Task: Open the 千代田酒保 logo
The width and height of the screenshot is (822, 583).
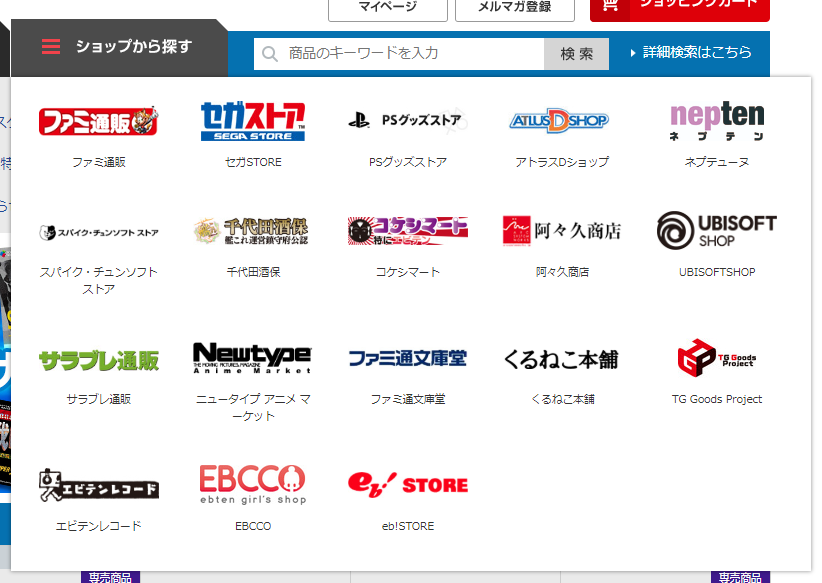Action: (251, 231)
